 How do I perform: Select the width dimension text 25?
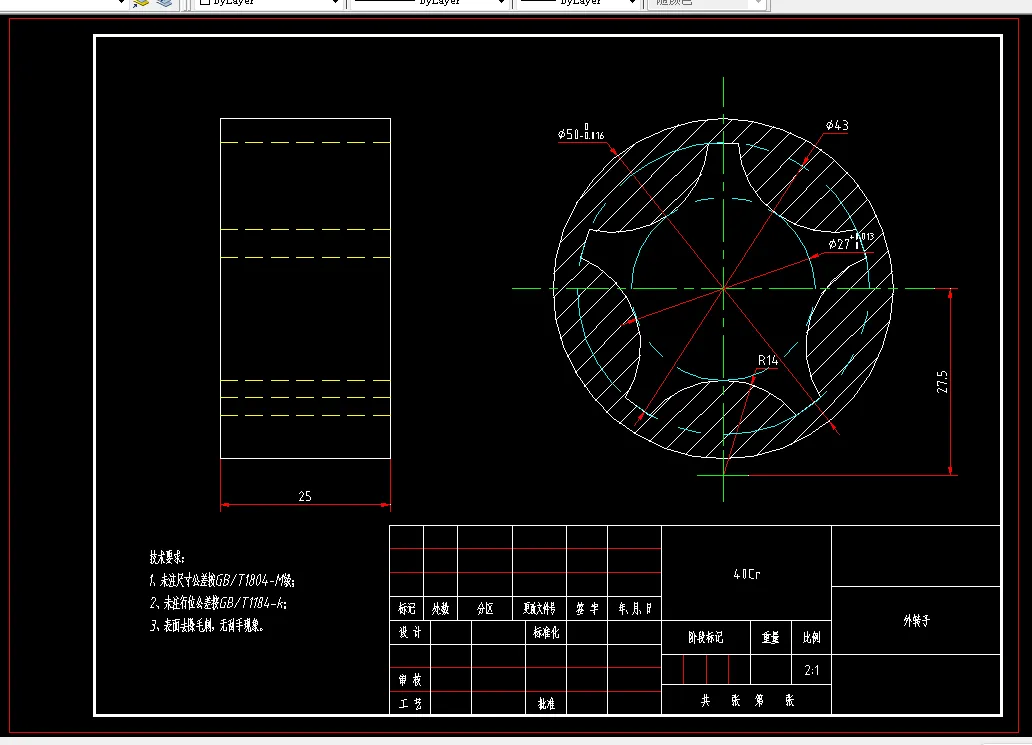(x=305, y=496)
